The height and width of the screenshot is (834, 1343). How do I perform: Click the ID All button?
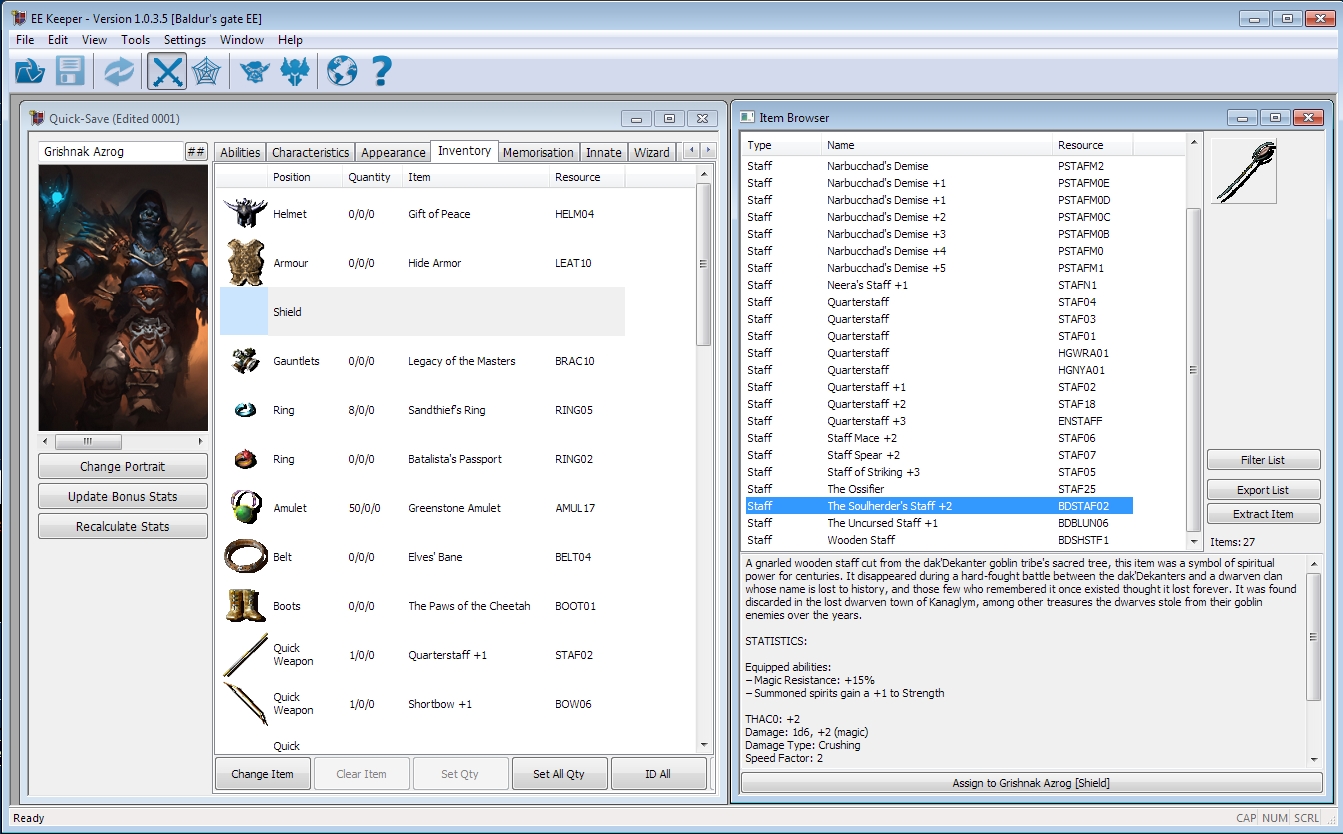tap(658, 774)
